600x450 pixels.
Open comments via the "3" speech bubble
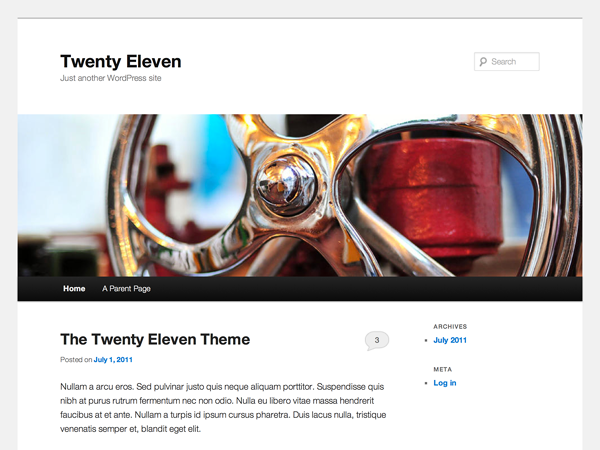pyautogui.click(x=376, y=340)
